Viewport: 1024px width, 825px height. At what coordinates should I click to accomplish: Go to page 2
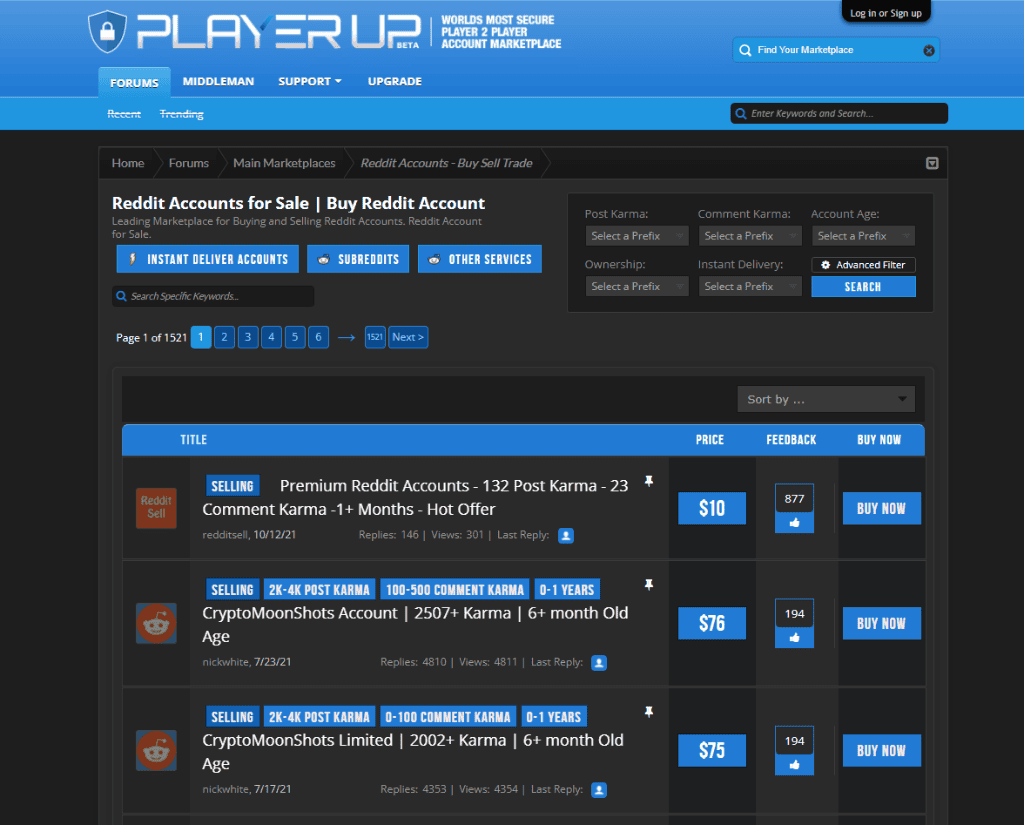[x=224, y=337]
